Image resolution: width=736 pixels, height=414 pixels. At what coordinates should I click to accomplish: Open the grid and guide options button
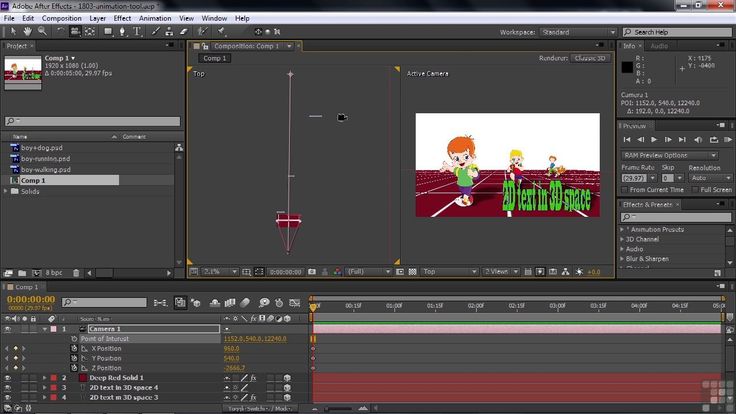(246, 272)
